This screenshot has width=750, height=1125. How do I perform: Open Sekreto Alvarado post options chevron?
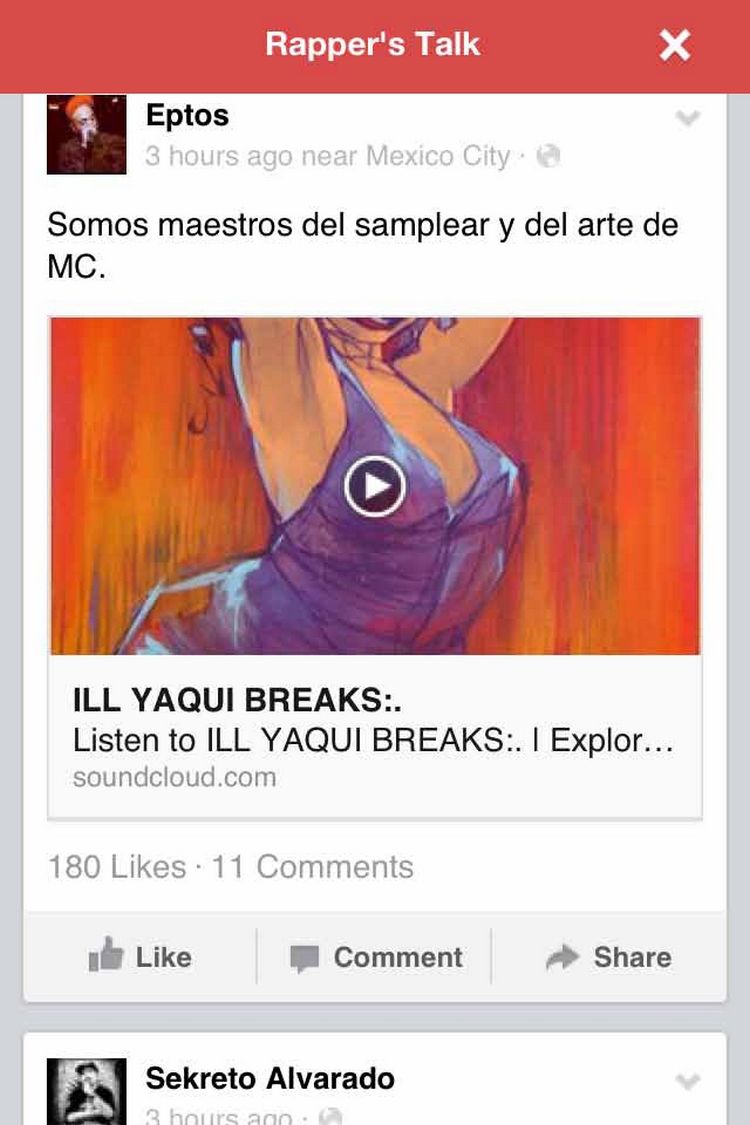(688, 1081)
